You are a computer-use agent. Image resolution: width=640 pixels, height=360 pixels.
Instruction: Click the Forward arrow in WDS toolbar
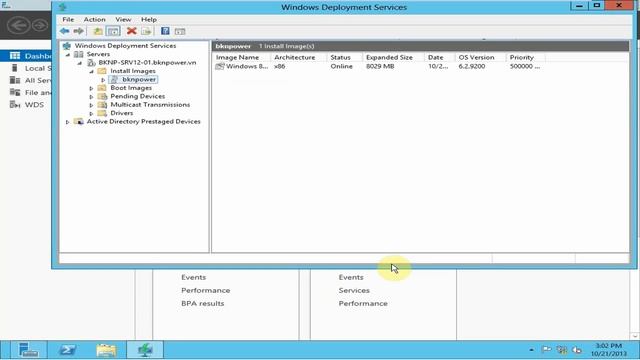78,31
